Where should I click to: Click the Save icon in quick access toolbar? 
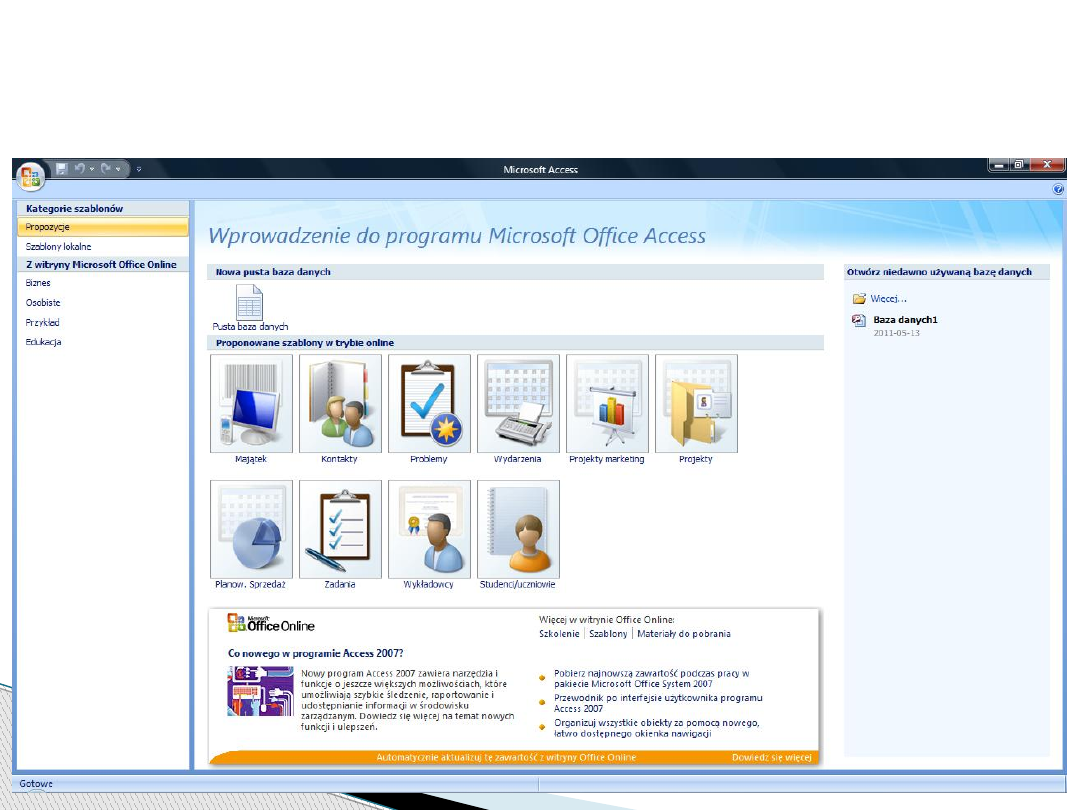coord(61,169)
